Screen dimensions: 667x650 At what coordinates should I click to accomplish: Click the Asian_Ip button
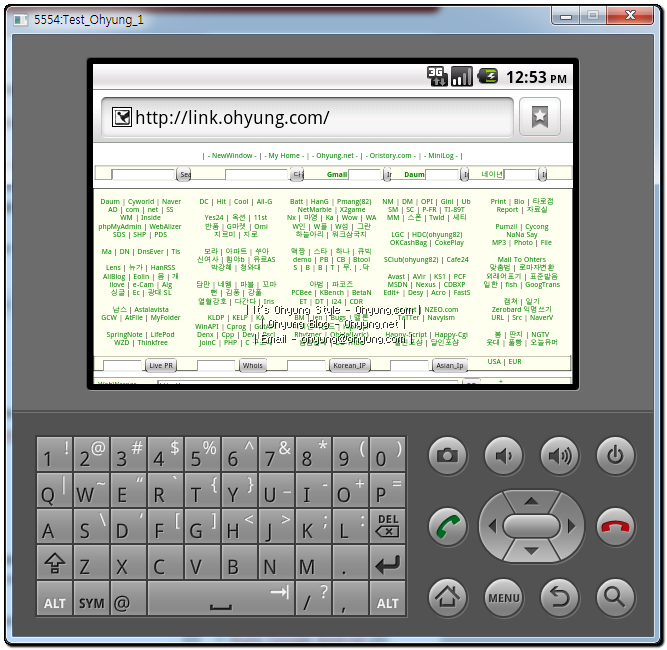(x=450, y=365)
